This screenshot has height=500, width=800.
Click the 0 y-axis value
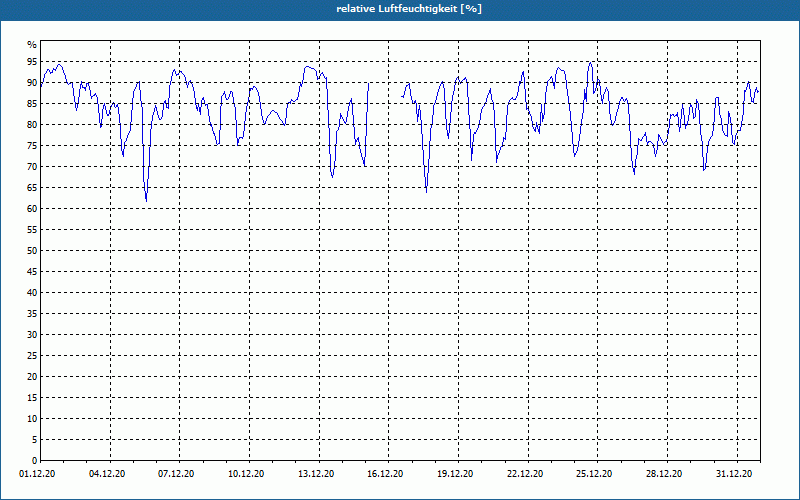[x=35, y=461]
